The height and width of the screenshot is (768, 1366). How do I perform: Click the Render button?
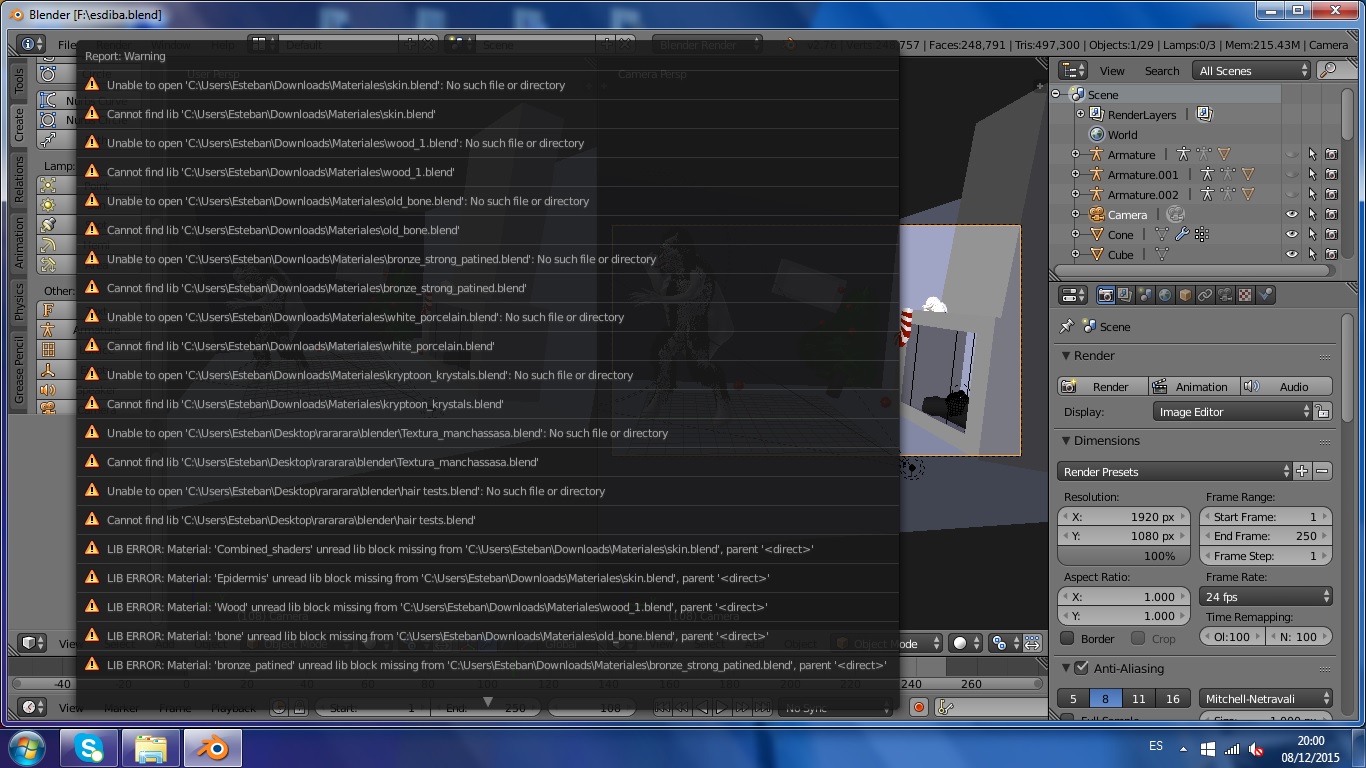click(x=1101, y=387)
